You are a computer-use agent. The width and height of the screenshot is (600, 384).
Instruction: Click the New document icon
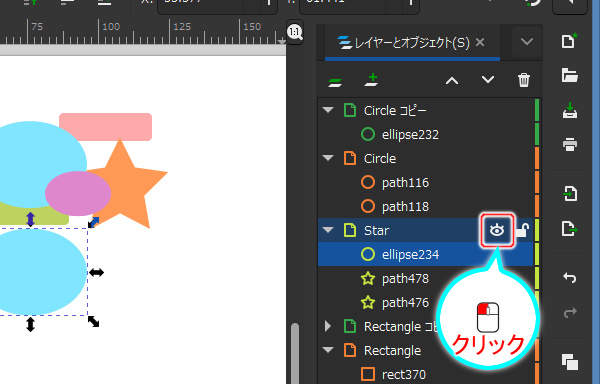[569, 41]
